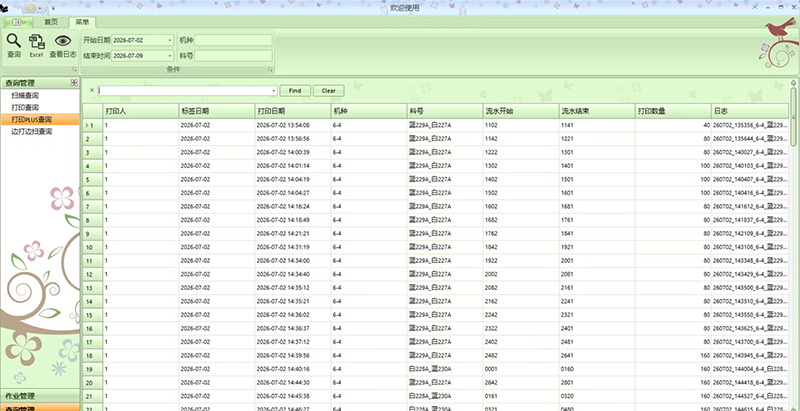Switch to the 首页 tab
Image resolution: width=800 pixels, height=411 pixels.
(51, 22)
